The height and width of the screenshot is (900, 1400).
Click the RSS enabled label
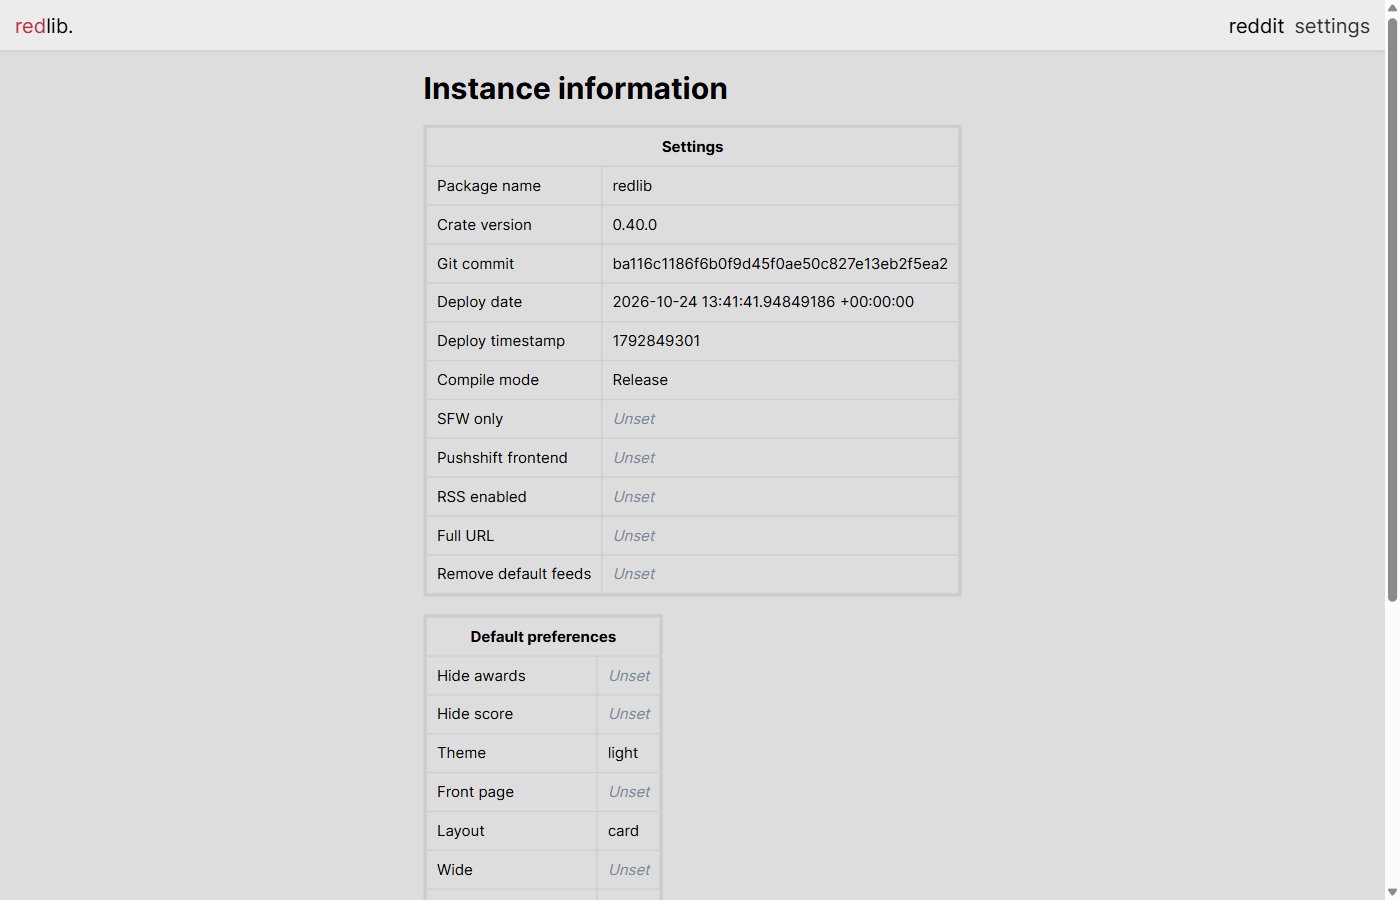pos(482,497)
